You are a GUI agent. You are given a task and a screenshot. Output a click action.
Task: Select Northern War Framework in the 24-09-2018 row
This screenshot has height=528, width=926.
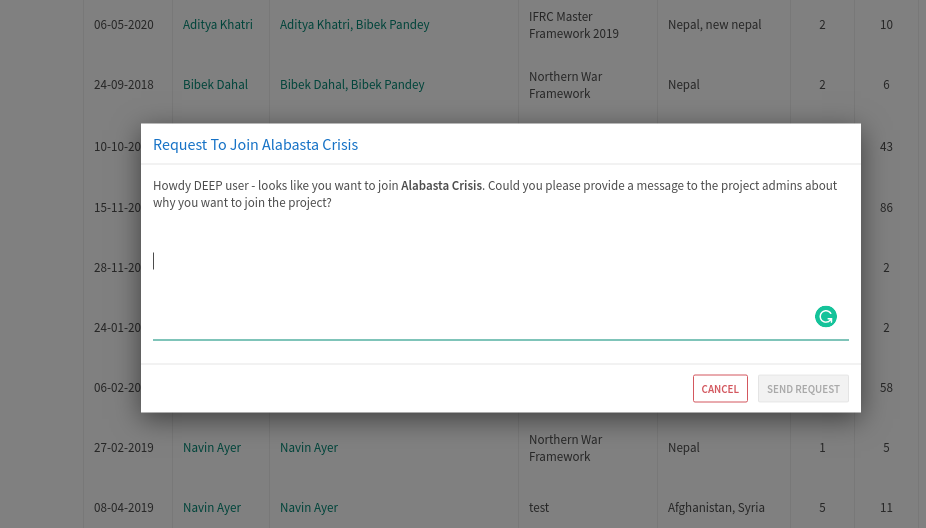565,85
